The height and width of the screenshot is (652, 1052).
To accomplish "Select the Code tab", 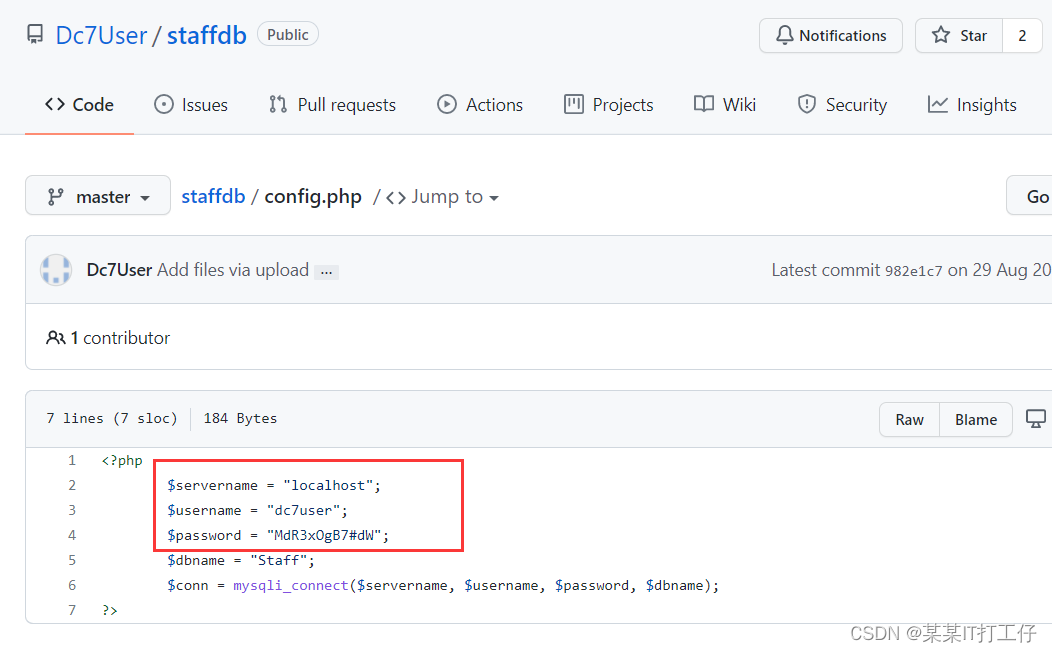I will [79, 105].
